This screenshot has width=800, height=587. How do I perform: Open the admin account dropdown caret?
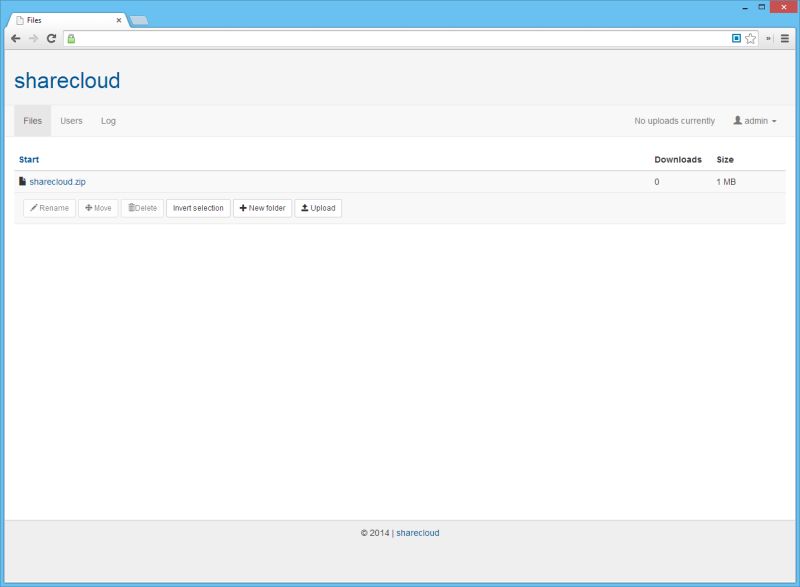point(773,121)
